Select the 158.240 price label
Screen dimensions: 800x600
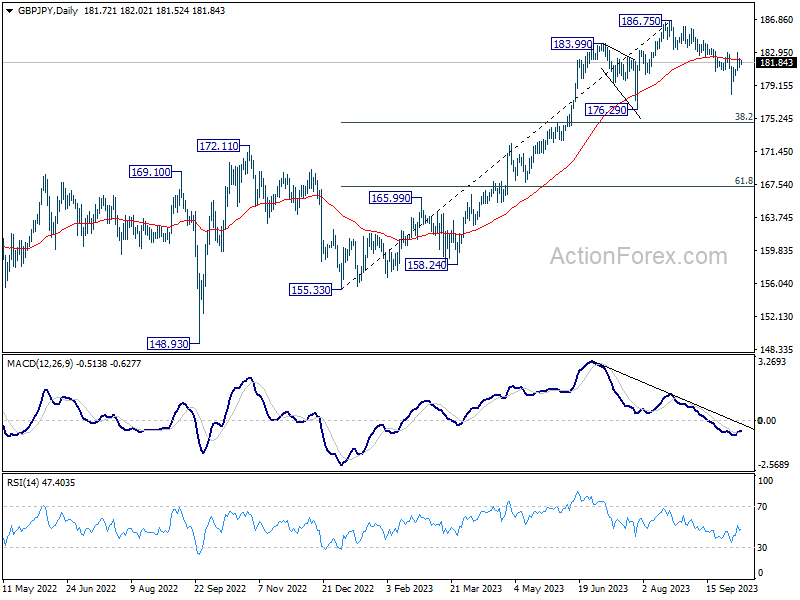point(426,265)
